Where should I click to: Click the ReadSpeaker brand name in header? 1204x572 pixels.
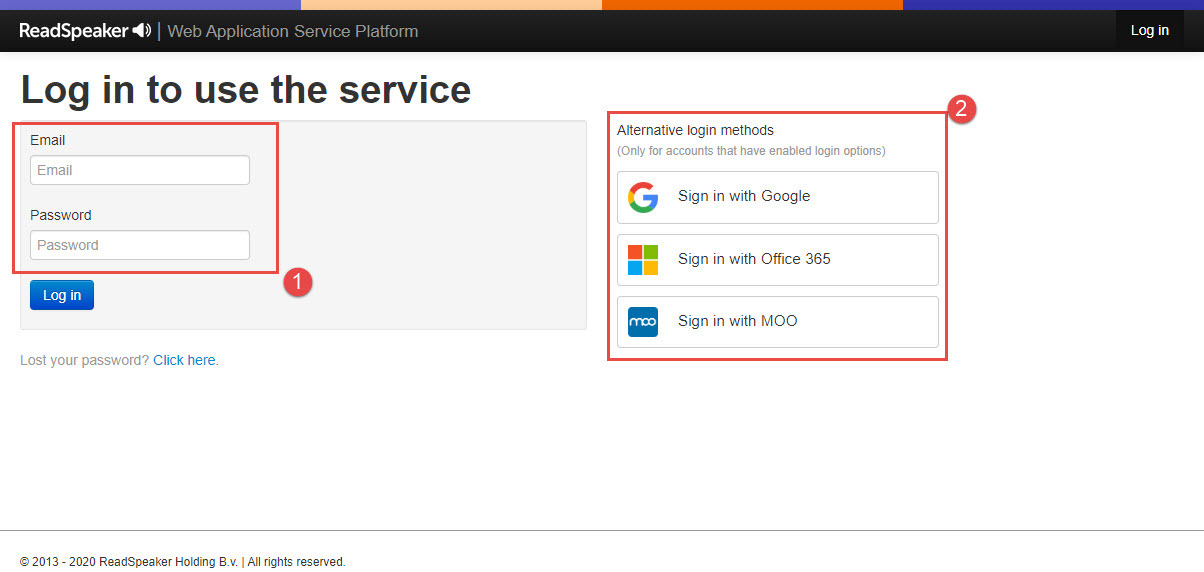(74, 31)
